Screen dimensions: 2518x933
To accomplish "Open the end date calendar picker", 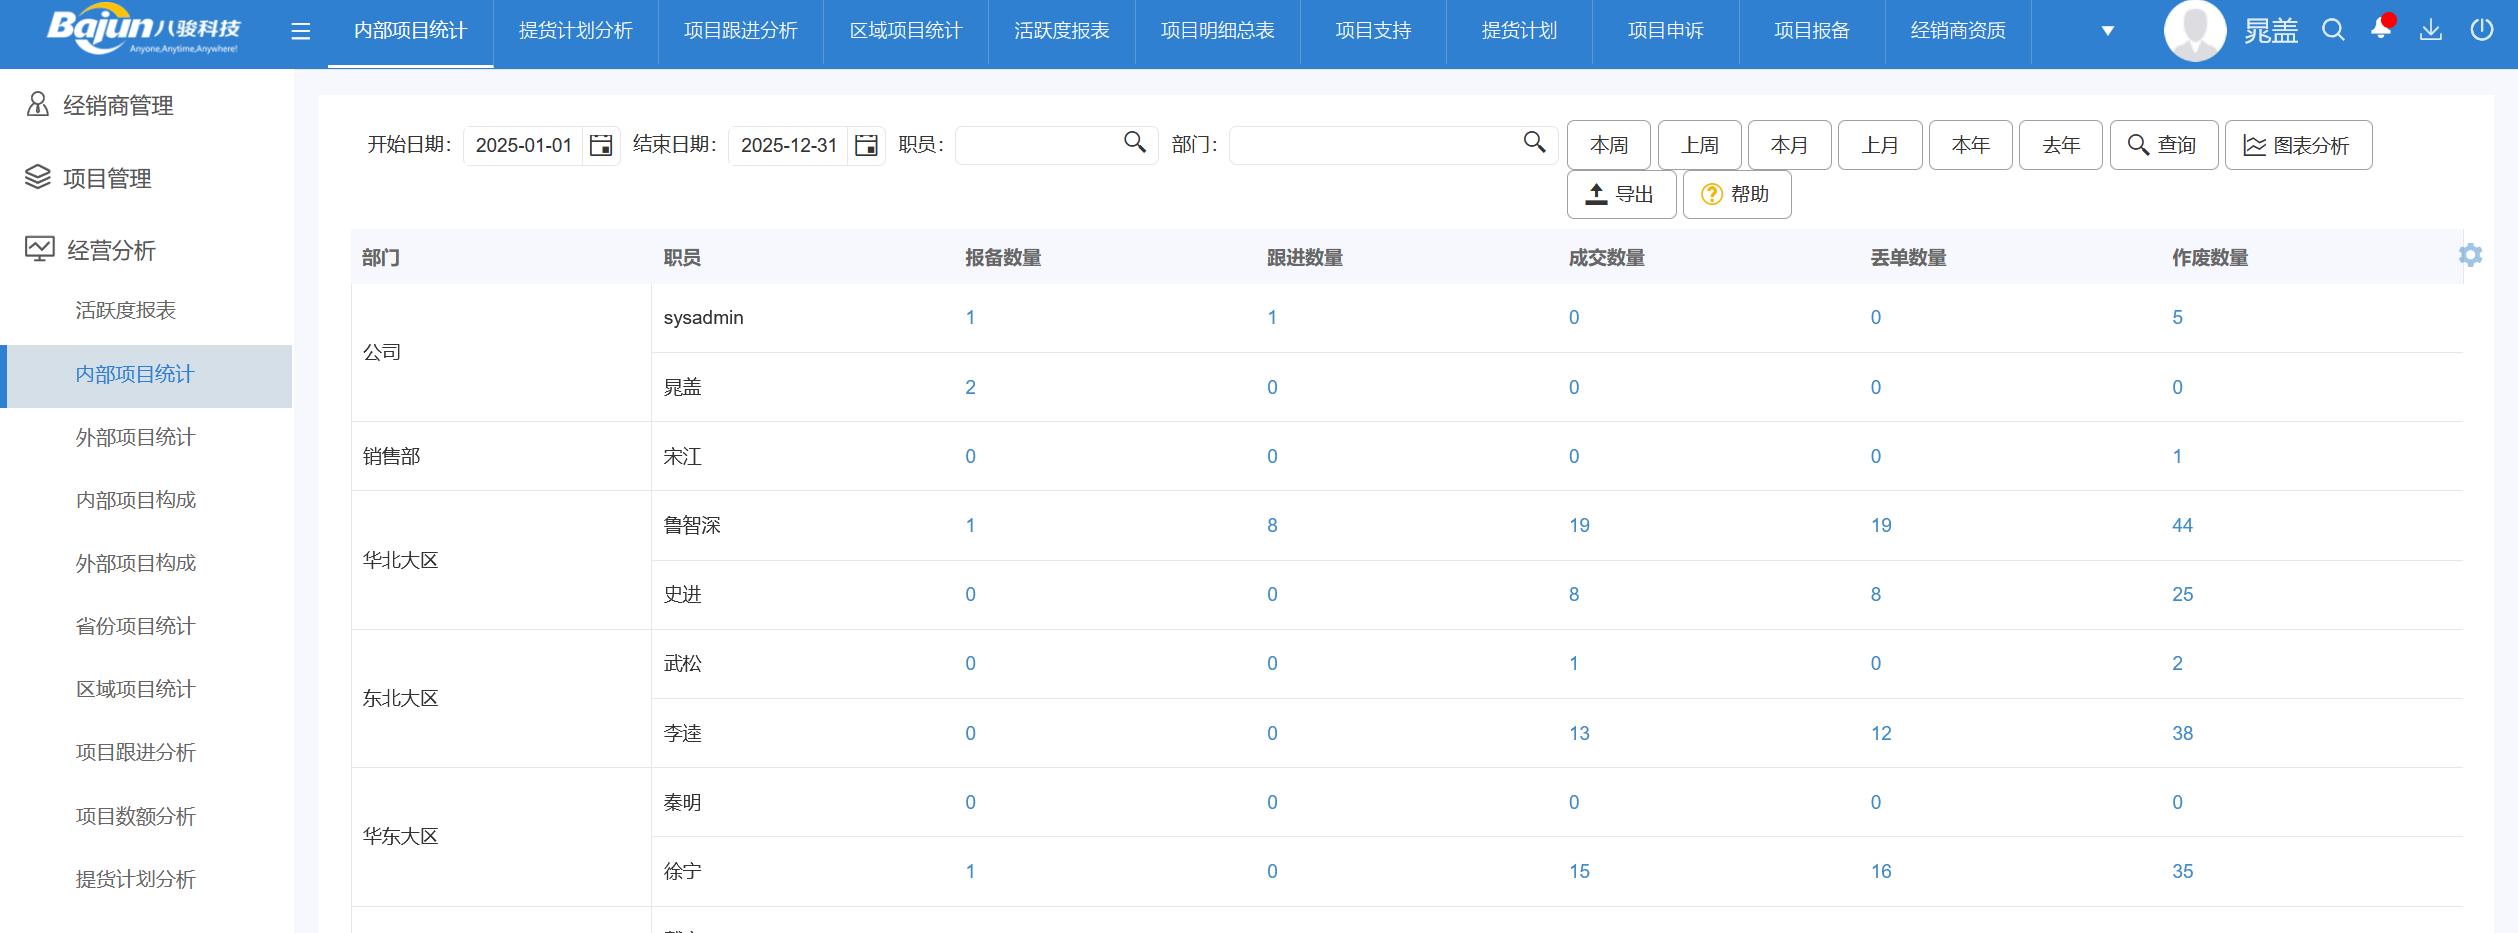I will pyautogui.click(x=866, y=146).
